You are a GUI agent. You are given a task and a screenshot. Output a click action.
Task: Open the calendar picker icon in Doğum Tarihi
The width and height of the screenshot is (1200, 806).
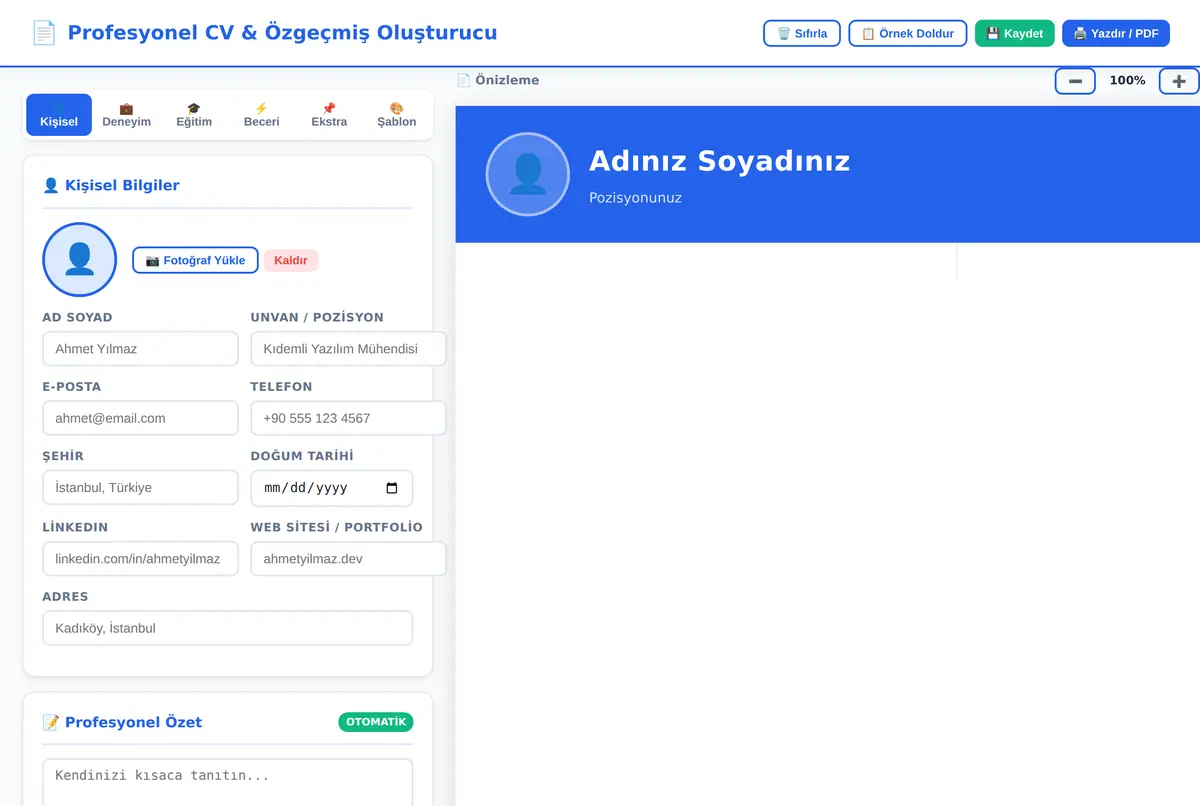pos(392,488)
